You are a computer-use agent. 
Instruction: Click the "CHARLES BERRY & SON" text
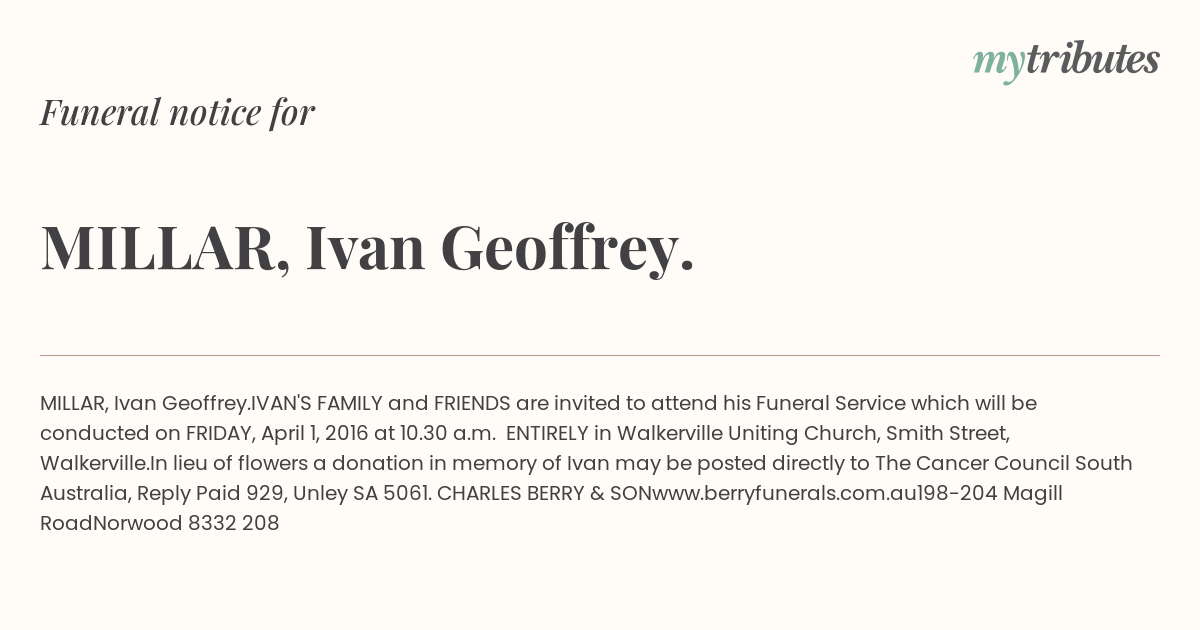pyautogui.click(x=545, y=493)
